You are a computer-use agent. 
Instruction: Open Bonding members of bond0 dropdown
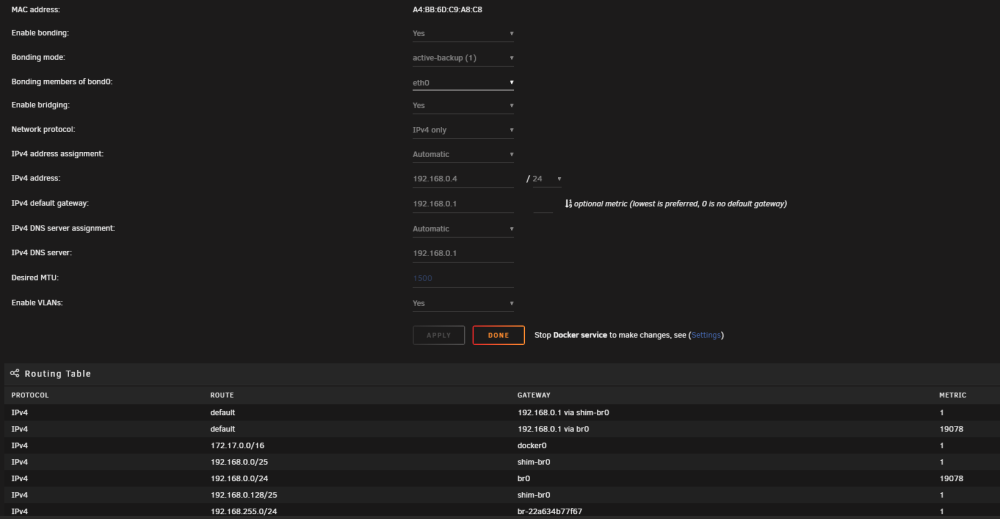point(463,83)
